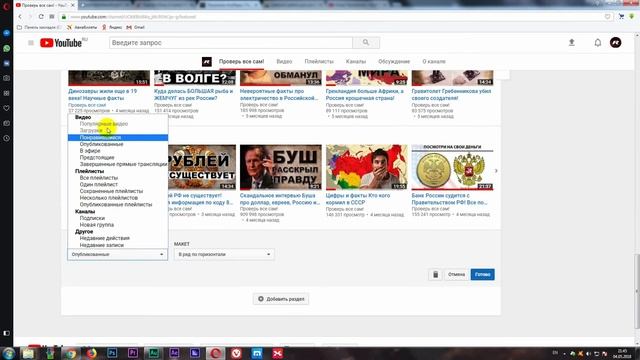This screenshot has width=640, height=360.
Task: Open the Opera sidebar history clock
Action: click(7, 138)
